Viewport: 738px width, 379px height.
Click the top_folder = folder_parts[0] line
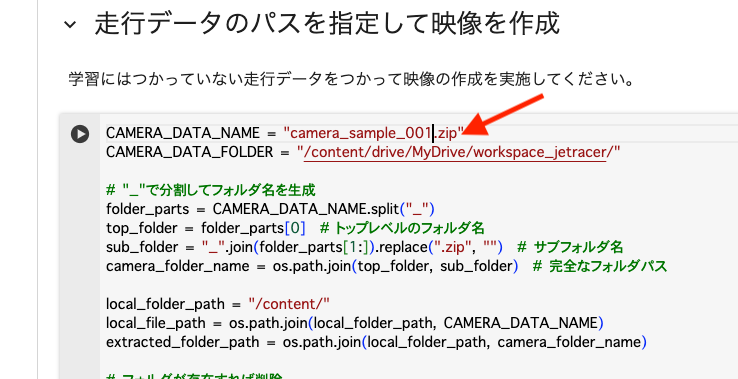coord(295,228)
